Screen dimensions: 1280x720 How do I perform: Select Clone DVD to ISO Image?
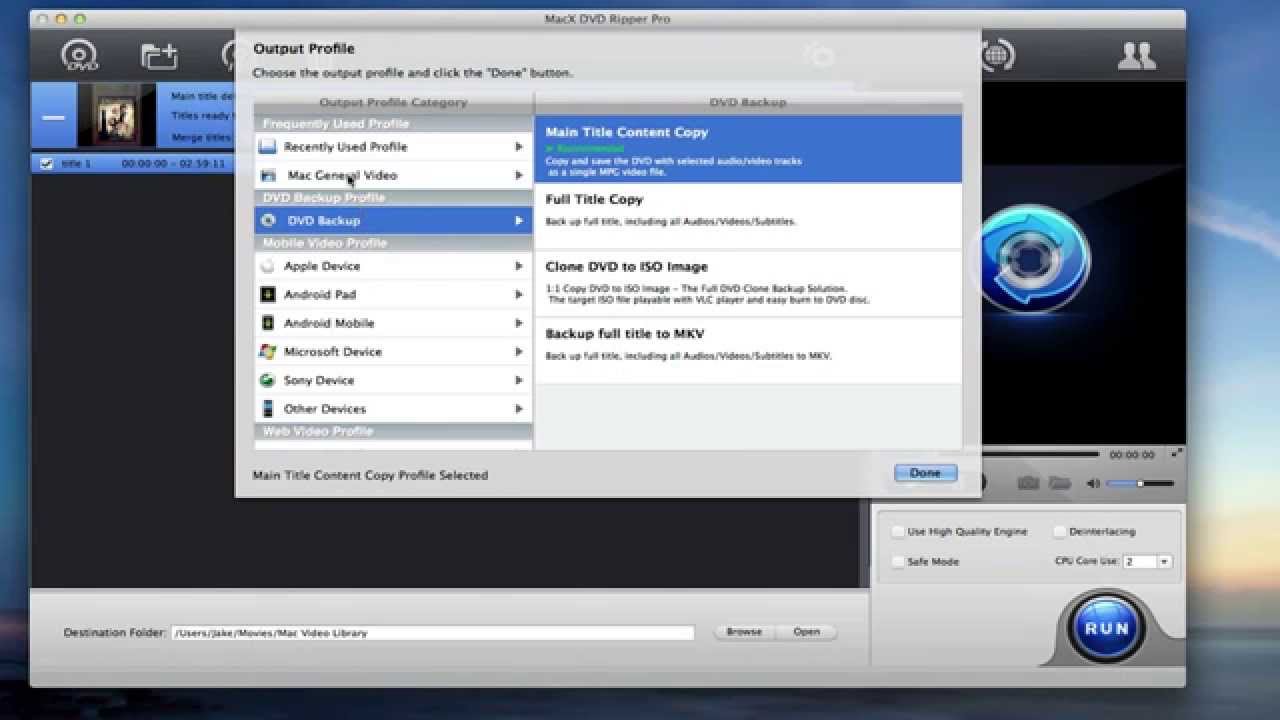[x=748, y=284]
